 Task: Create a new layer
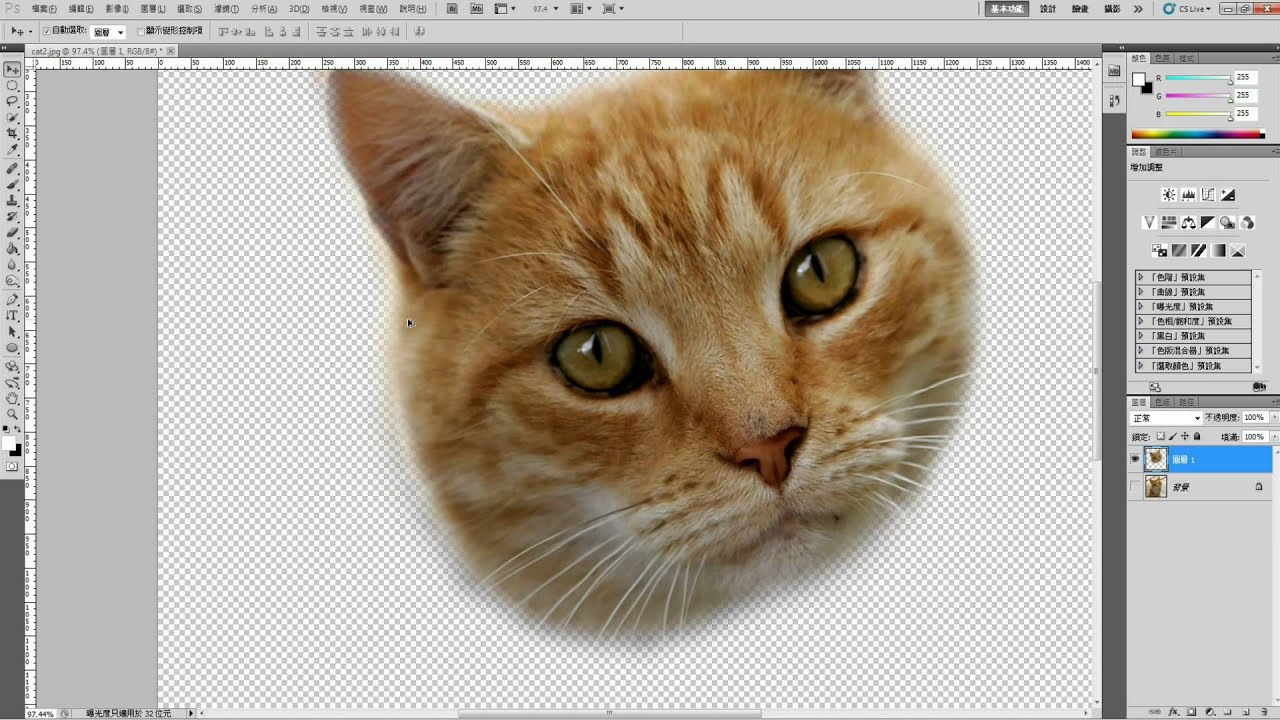pyautogui.click(x=1245, y=712)
